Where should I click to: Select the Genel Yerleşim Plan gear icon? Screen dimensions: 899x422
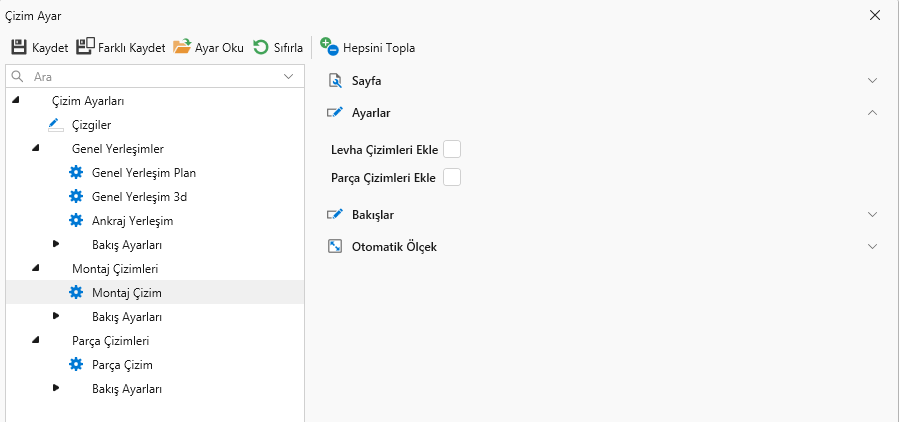(76, 172)
